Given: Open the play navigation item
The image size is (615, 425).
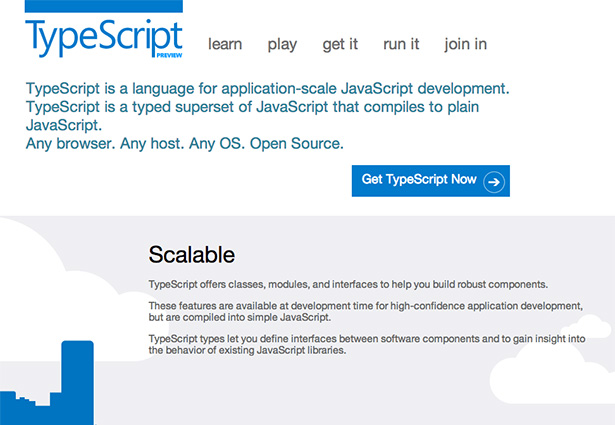Looking at the screenshot, I should point(282,45).
